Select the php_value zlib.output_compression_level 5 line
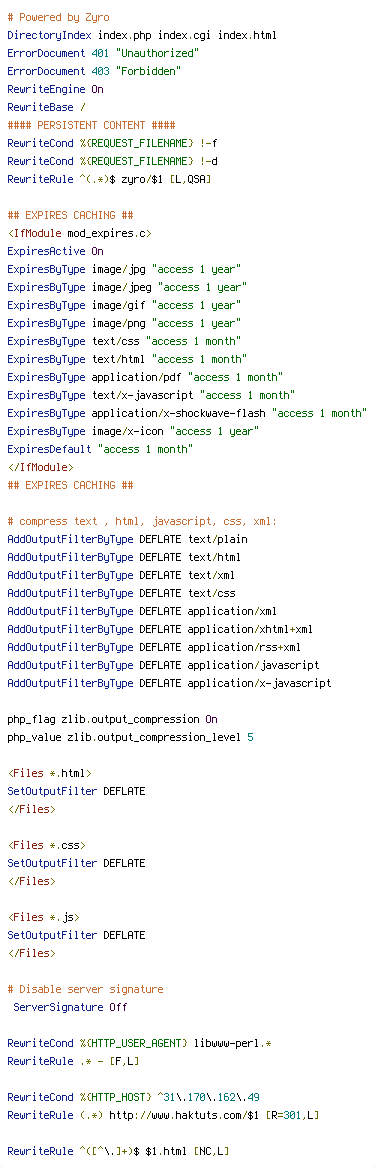Viewport: 376px width, 1168px height. (x=130, y=737)
